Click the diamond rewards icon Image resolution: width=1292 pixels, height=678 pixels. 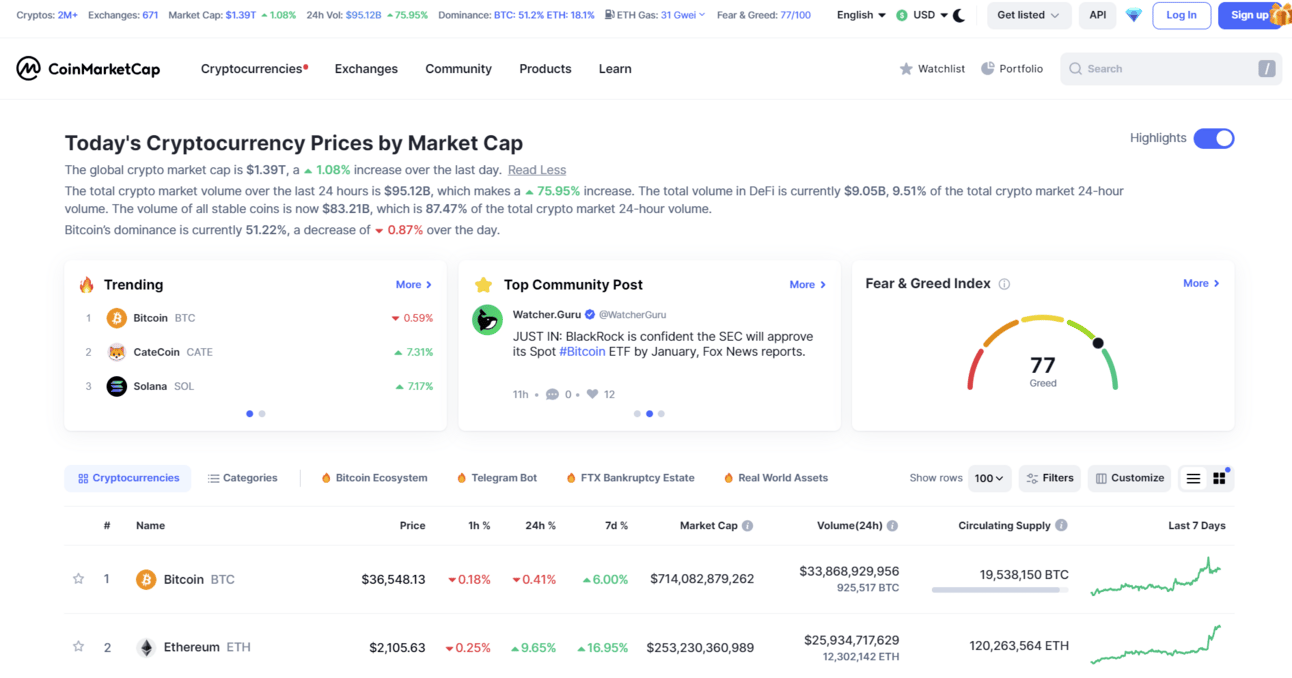click(1133, 15)
